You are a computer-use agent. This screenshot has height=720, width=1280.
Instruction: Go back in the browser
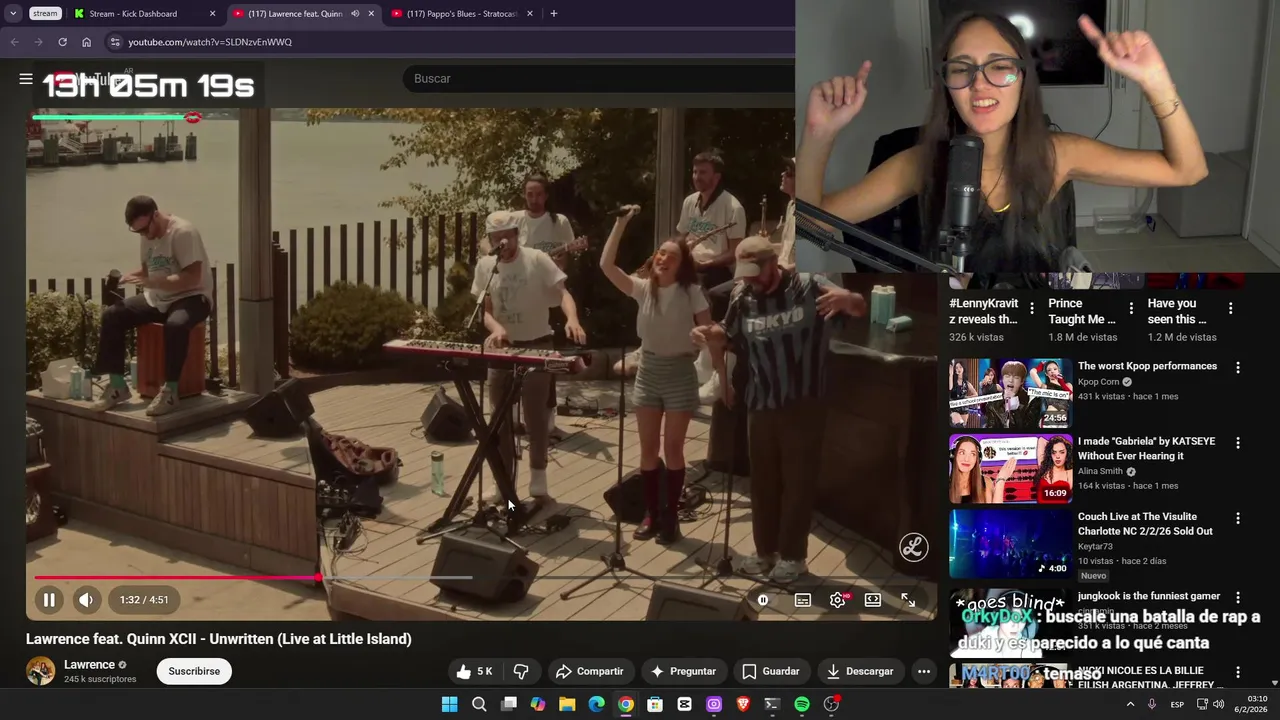tap(14, 42)
